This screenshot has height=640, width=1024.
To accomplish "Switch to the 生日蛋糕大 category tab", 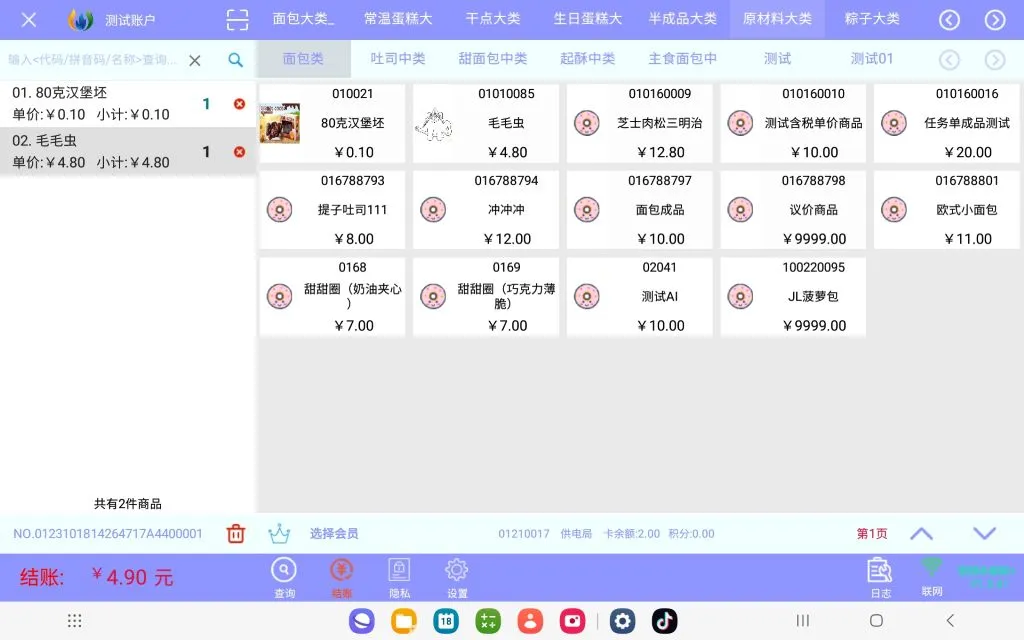I will pos(586,18).
